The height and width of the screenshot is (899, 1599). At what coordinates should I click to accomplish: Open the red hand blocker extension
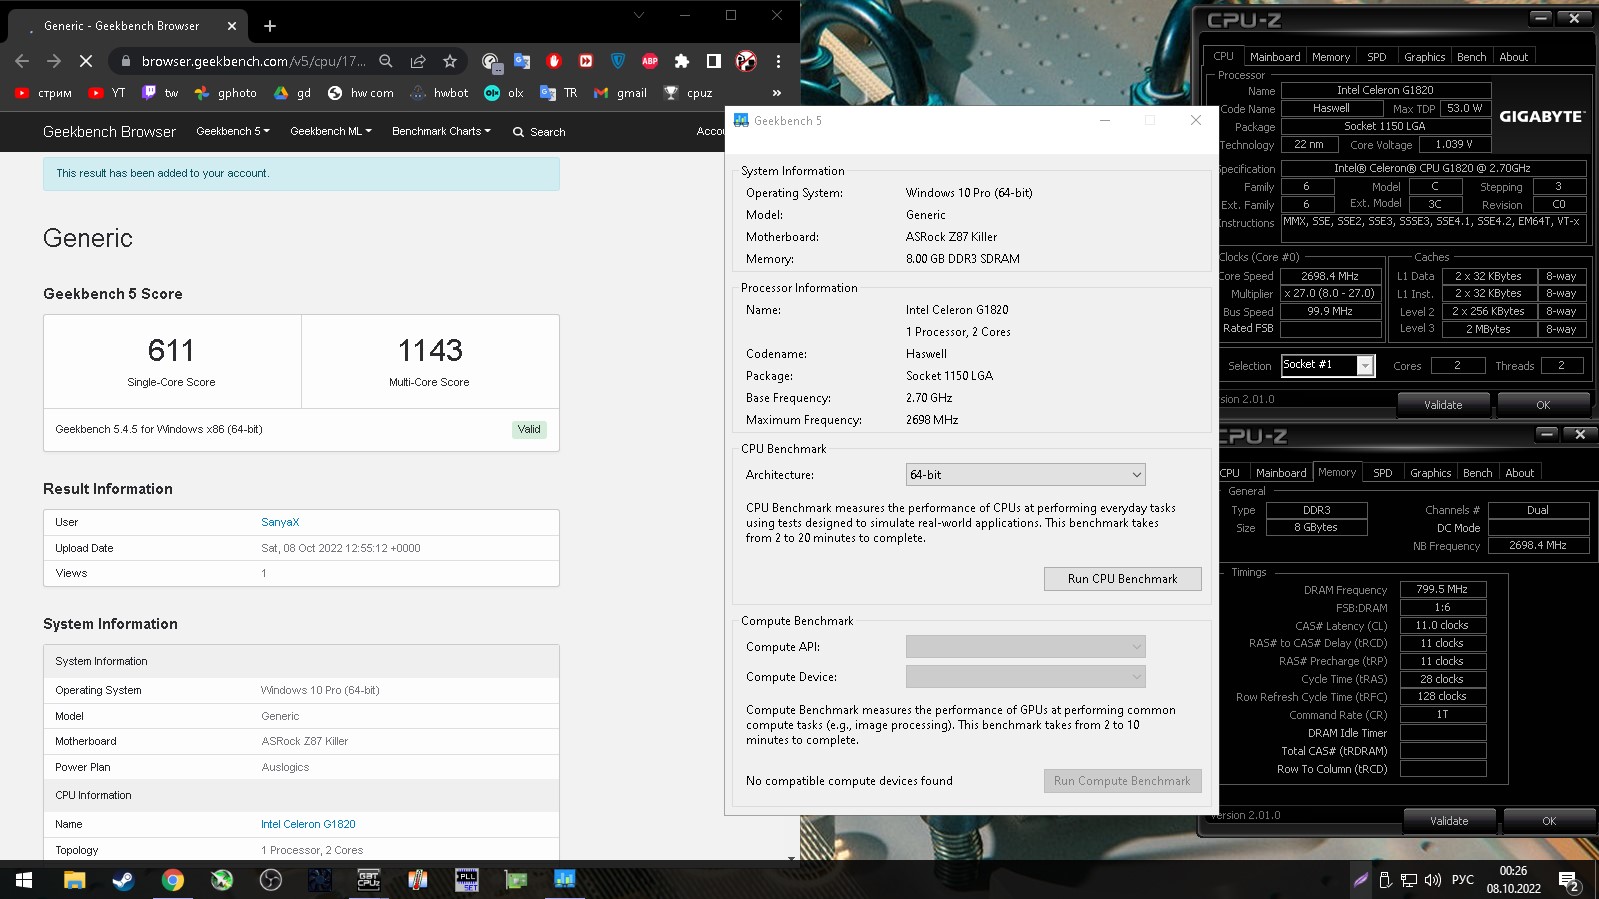554,61
